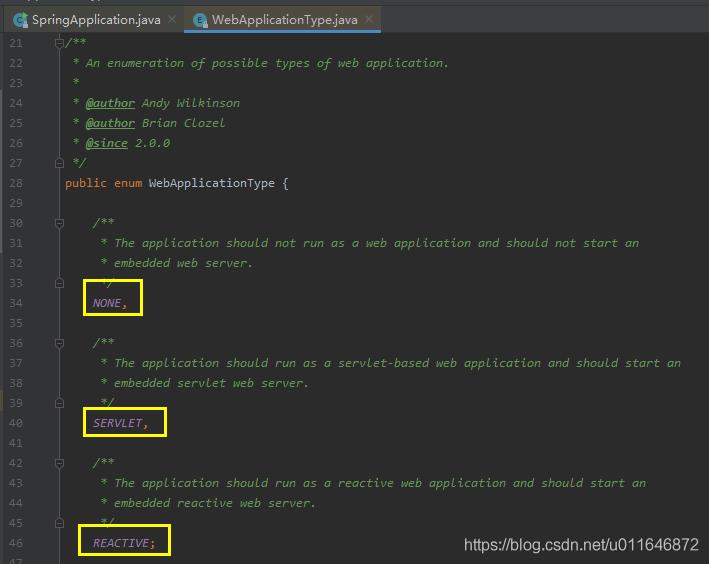Collapse the class Javadoc comment at line 21
Viewport: 709px width, 564px height.
[x=59, y=43]
